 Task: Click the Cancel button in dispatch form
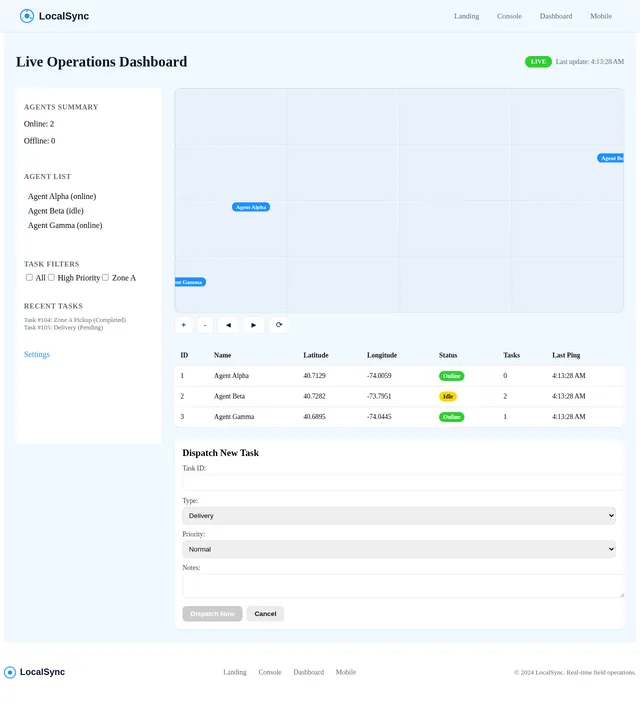pyautogui.click(x=265, y=614)
